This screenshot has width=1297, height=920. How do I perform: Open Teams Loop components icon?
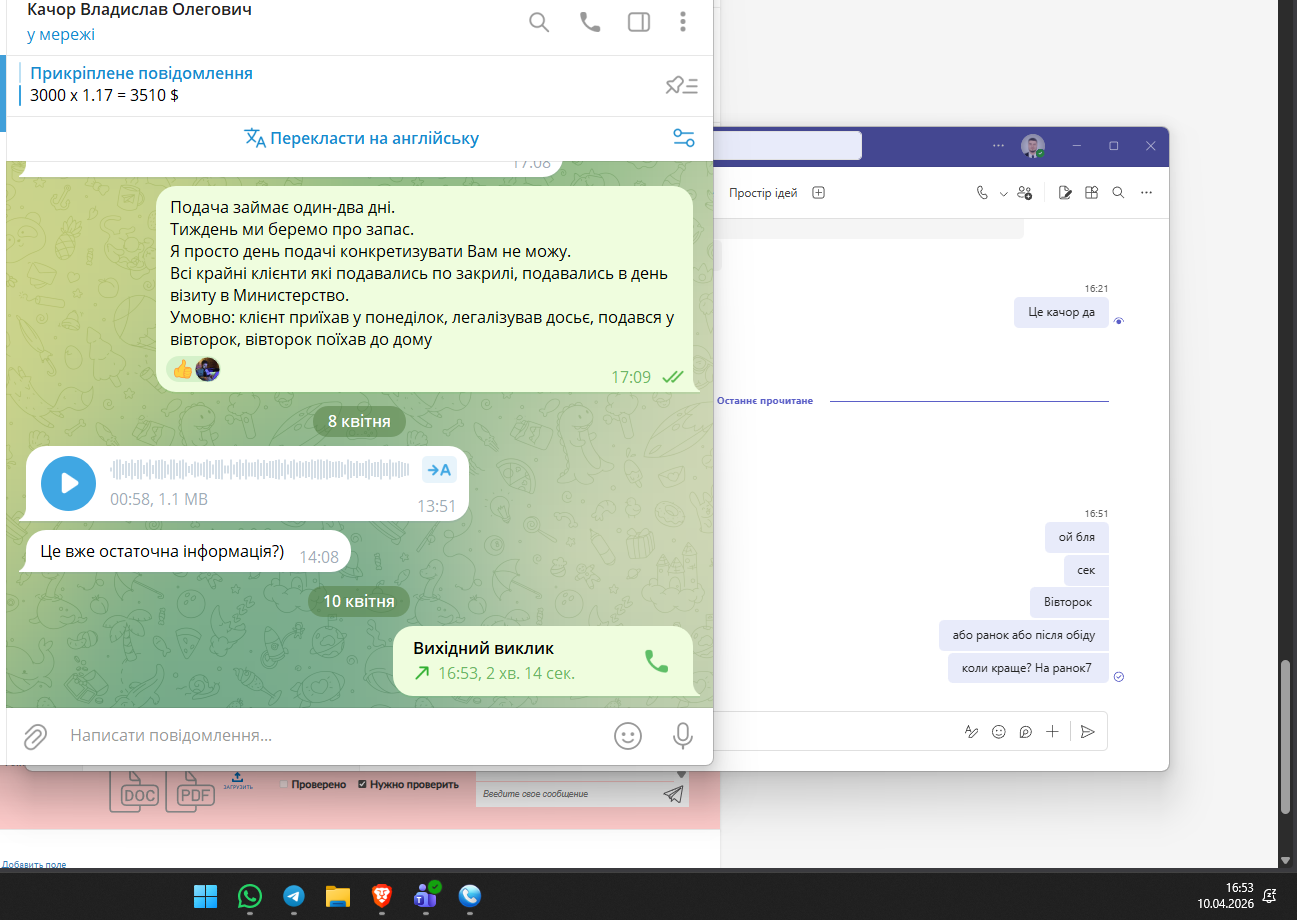[x=1025, y=732]
